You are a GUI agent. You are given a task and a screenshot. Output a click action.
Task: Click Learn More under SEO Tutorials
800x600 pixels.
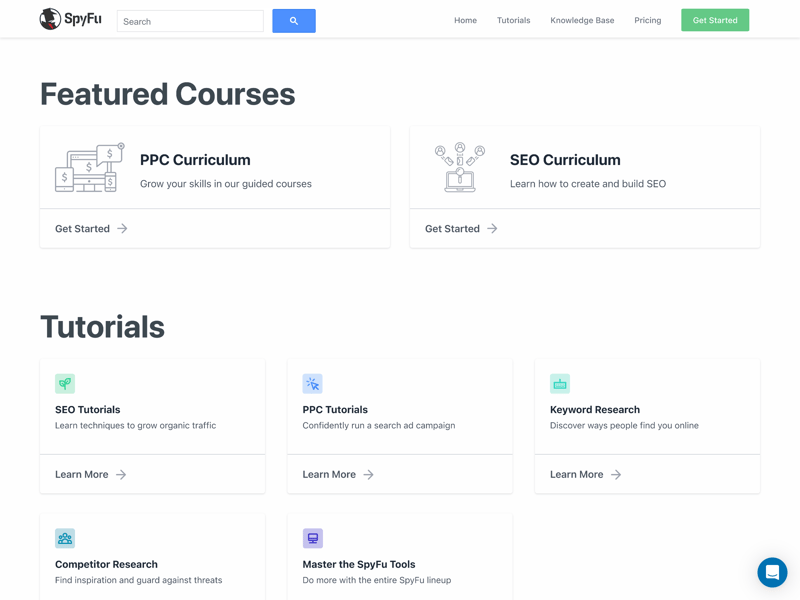click(91, 475)
